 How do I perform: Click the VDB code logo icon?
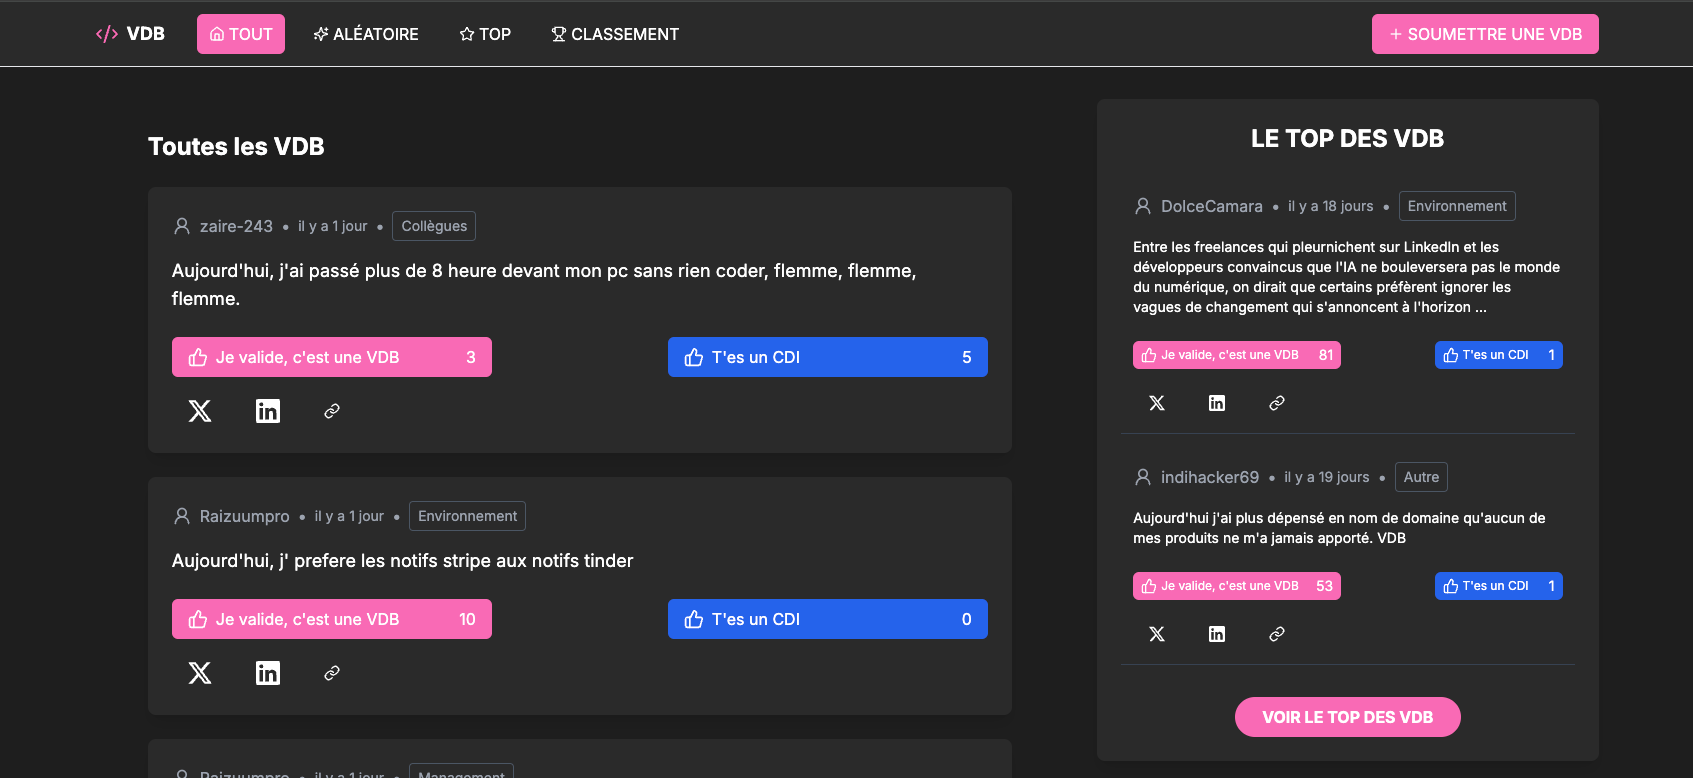(107, 34)
